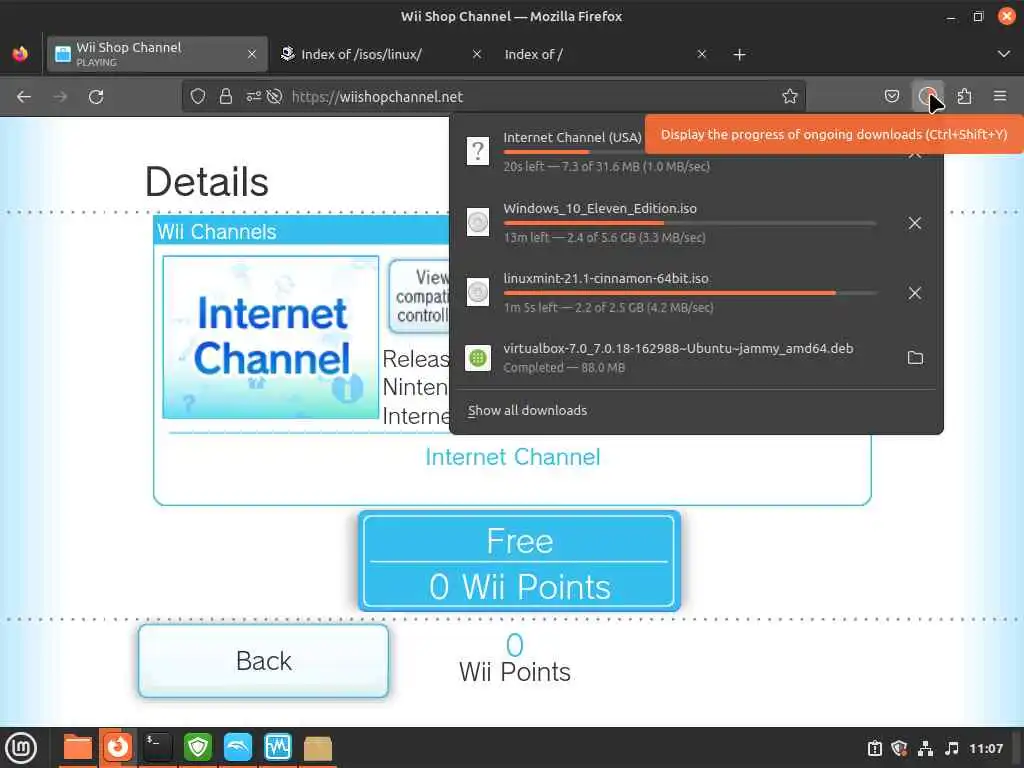The width and height of the screenshot is (1024, 768).
Task: Click virtualbox-7.0 deb file name
Action: pyautogui.click(x=678, y=348)
